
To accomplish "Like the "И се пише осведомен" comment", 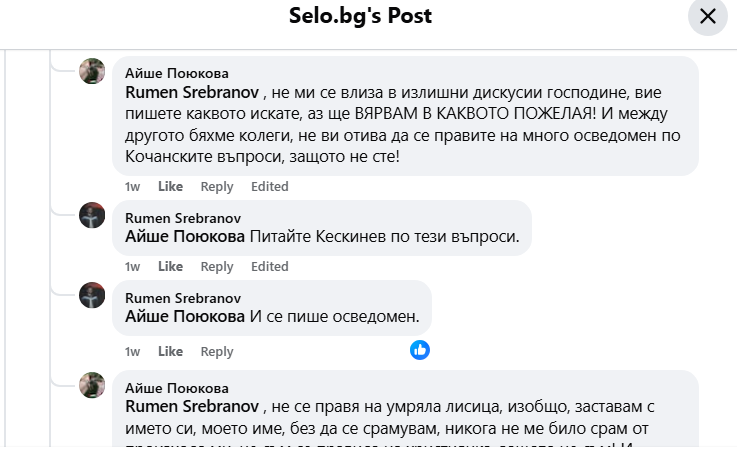I will 171,352.
